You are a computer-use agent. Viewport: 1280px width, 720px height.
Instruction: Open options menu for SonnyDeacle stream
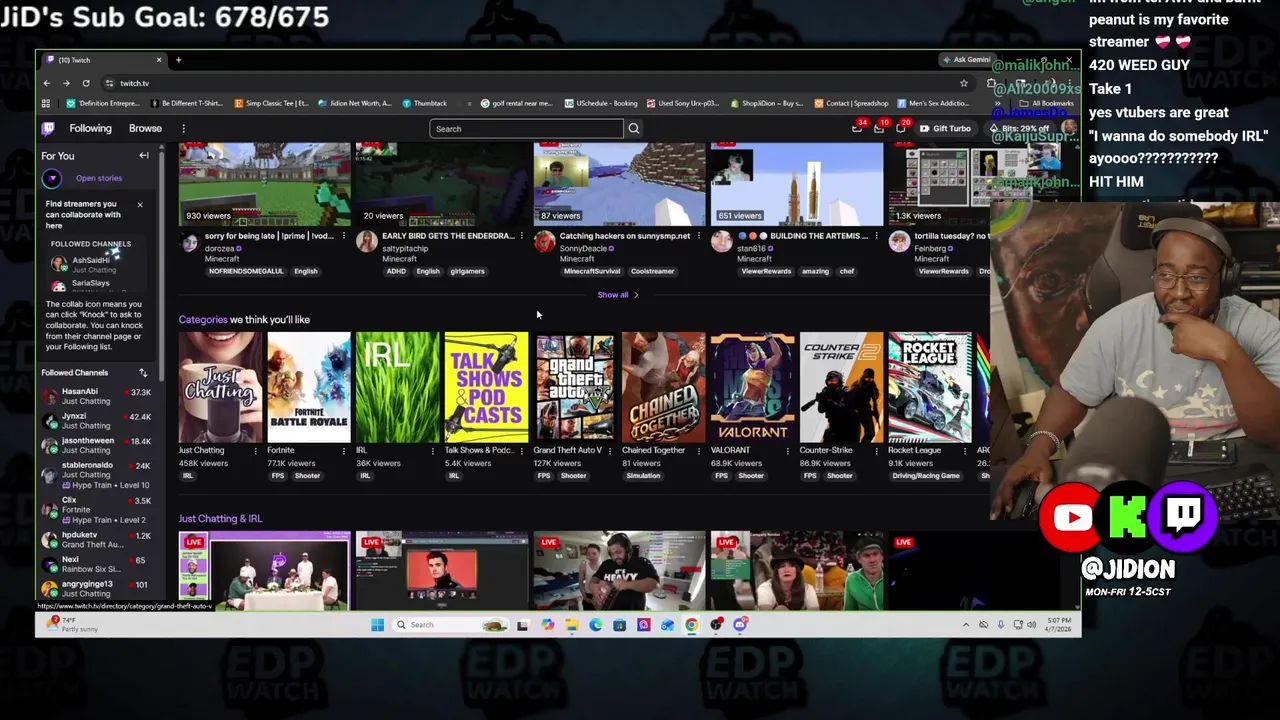pos(698,236)
